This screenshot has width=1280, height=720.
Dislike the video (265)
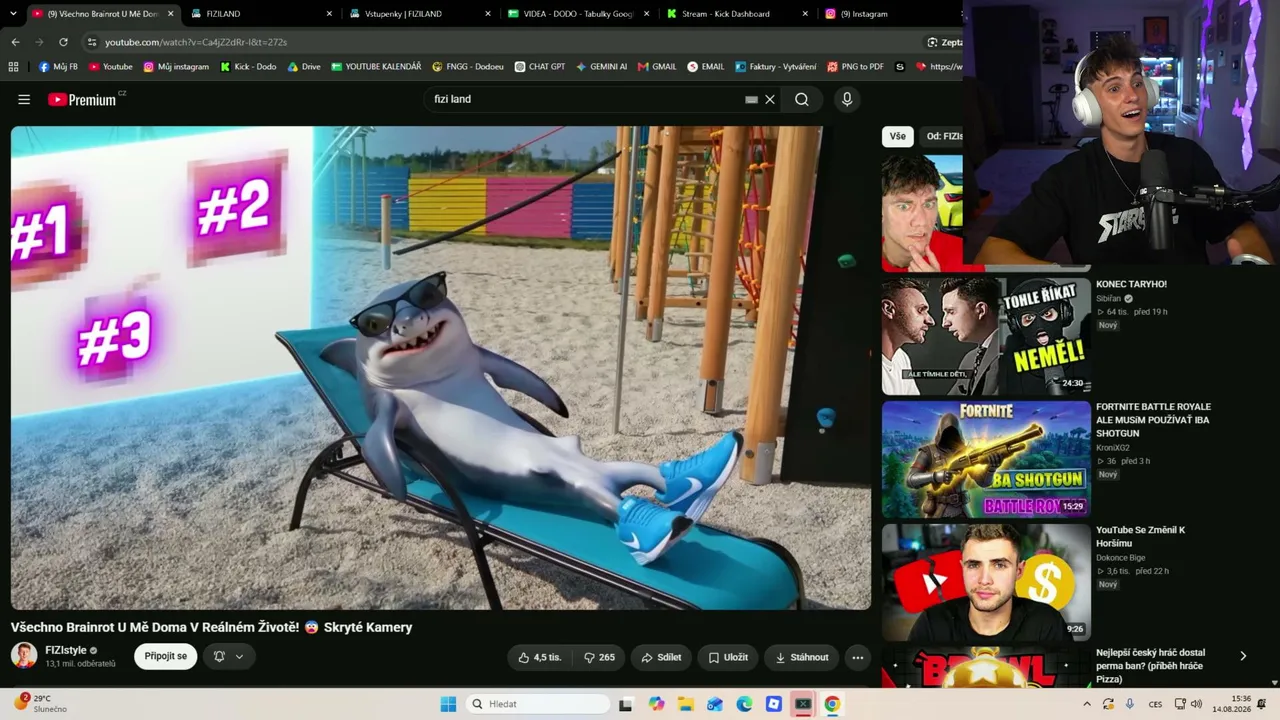click(x=599, y=657)
